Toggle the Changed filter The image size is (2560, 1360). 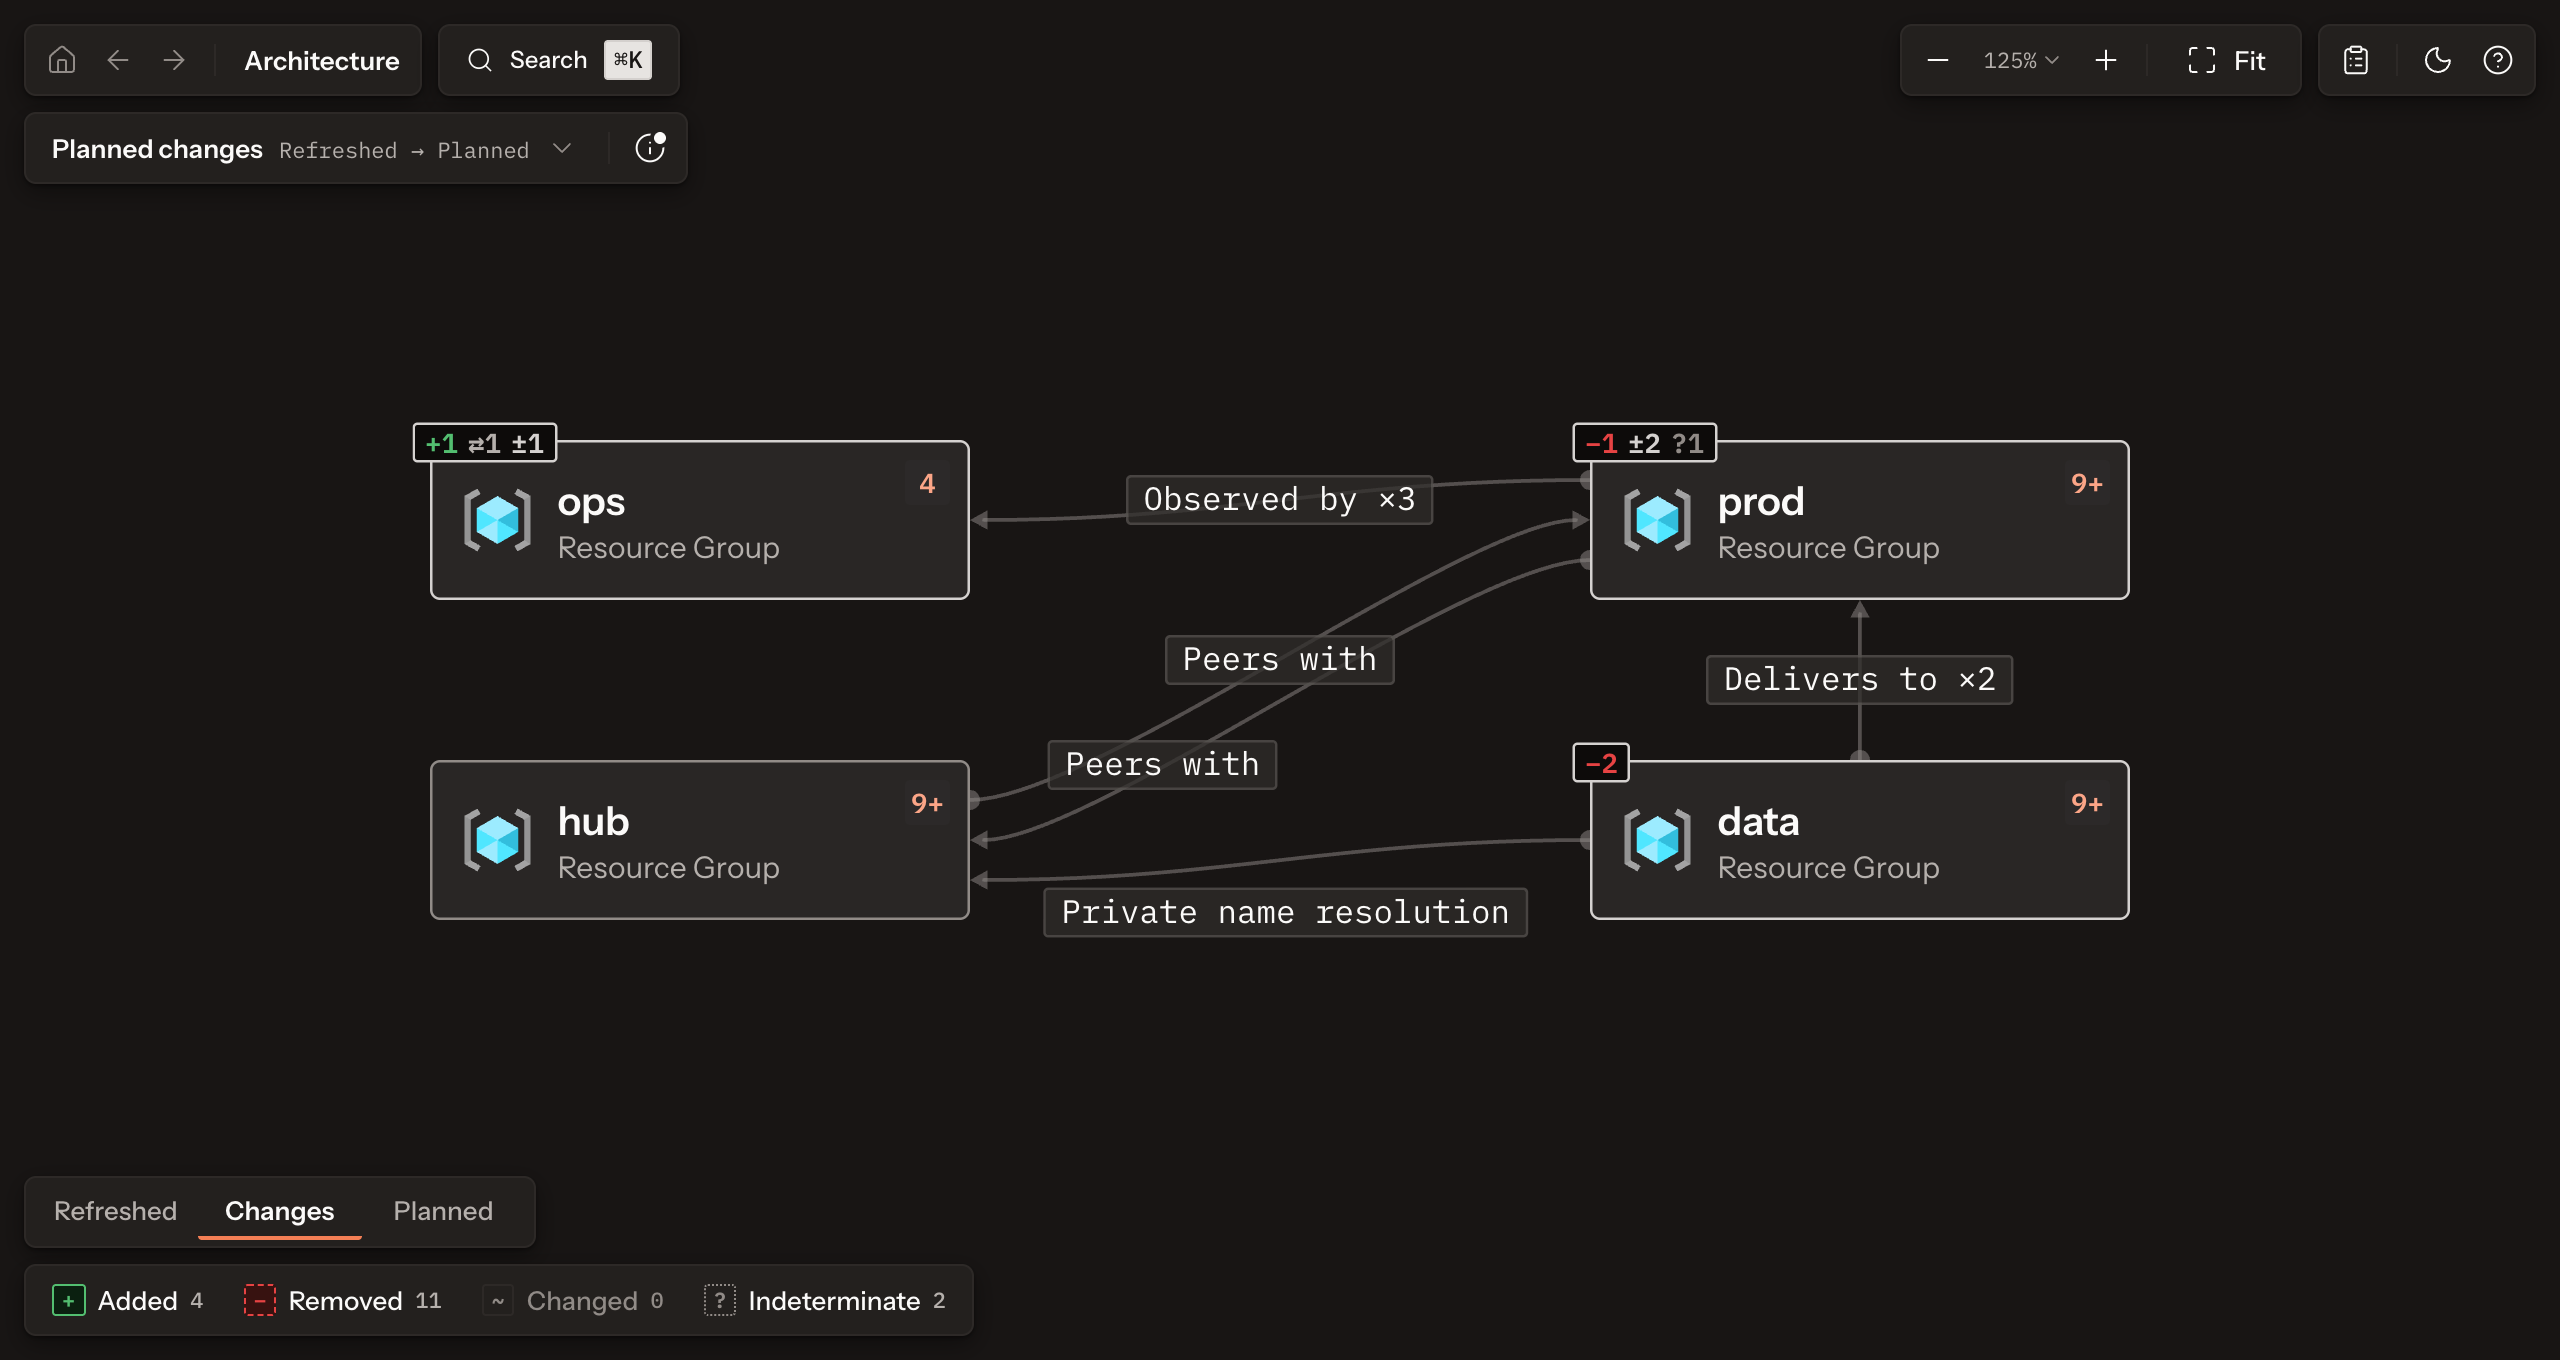(x=573, y=1300)
